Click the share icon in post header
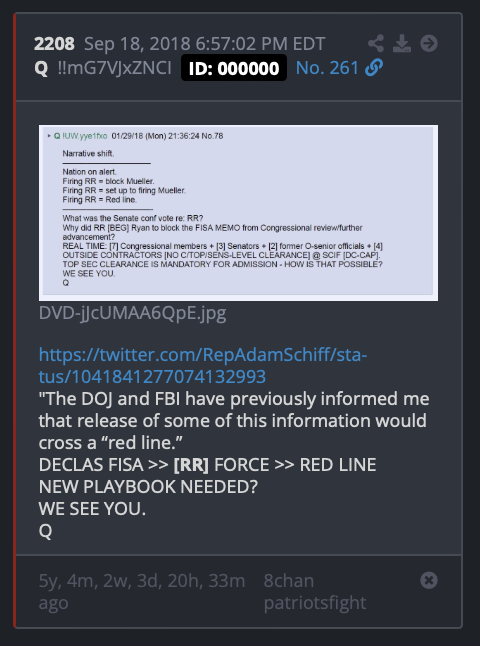This screenshot has width=480, height=646. click(x=376, y=43)
